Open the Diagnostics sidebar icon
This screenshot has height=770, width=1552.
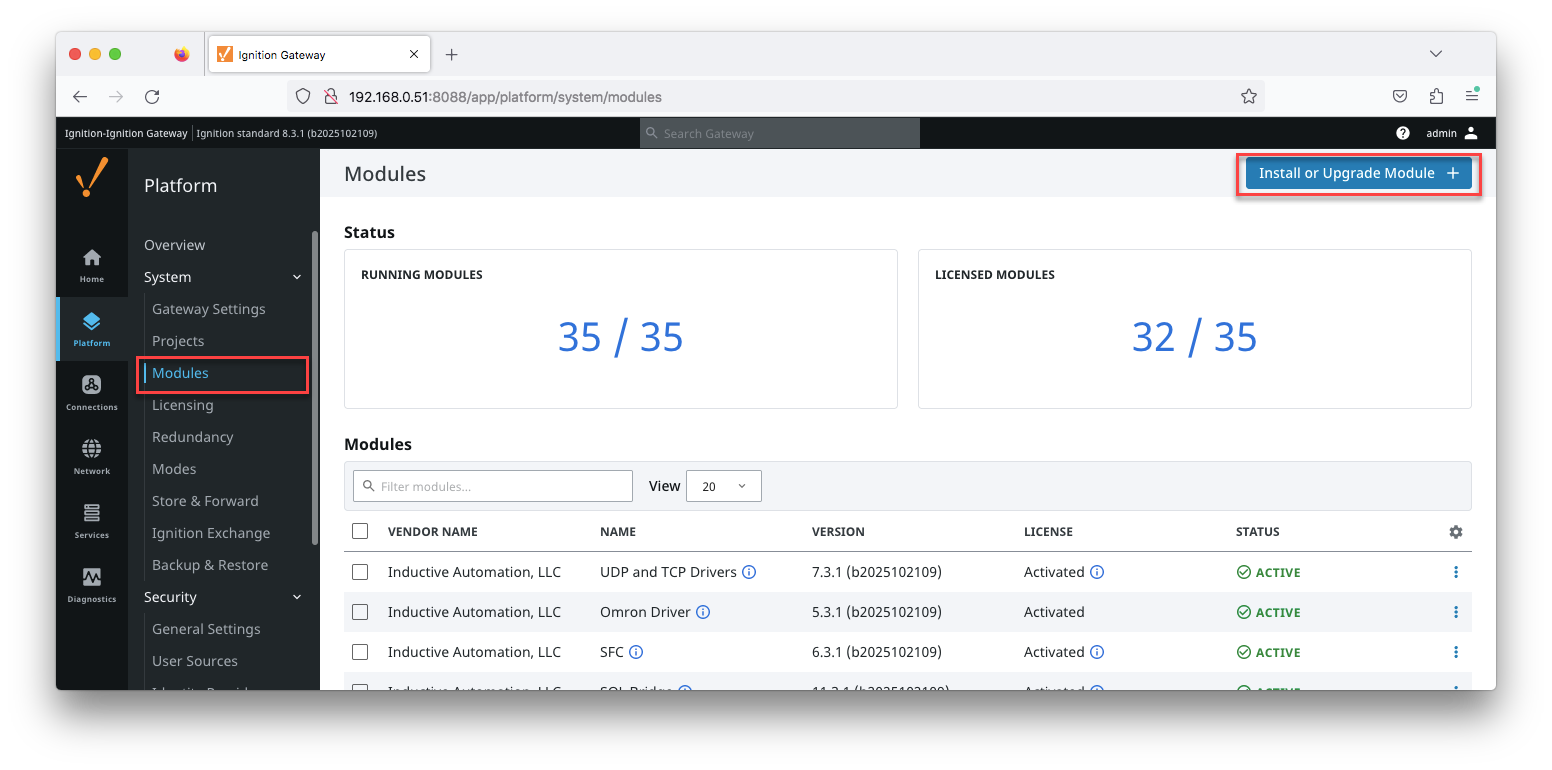click(x=92, y=583)
